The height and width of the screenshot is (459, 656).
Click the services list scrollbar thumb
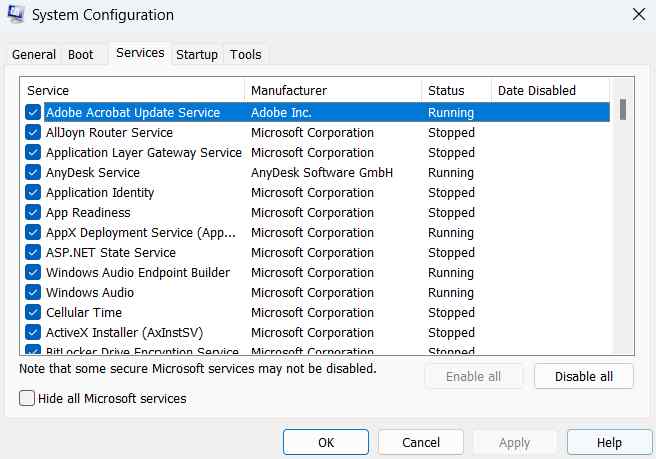(x=623, y=110)
